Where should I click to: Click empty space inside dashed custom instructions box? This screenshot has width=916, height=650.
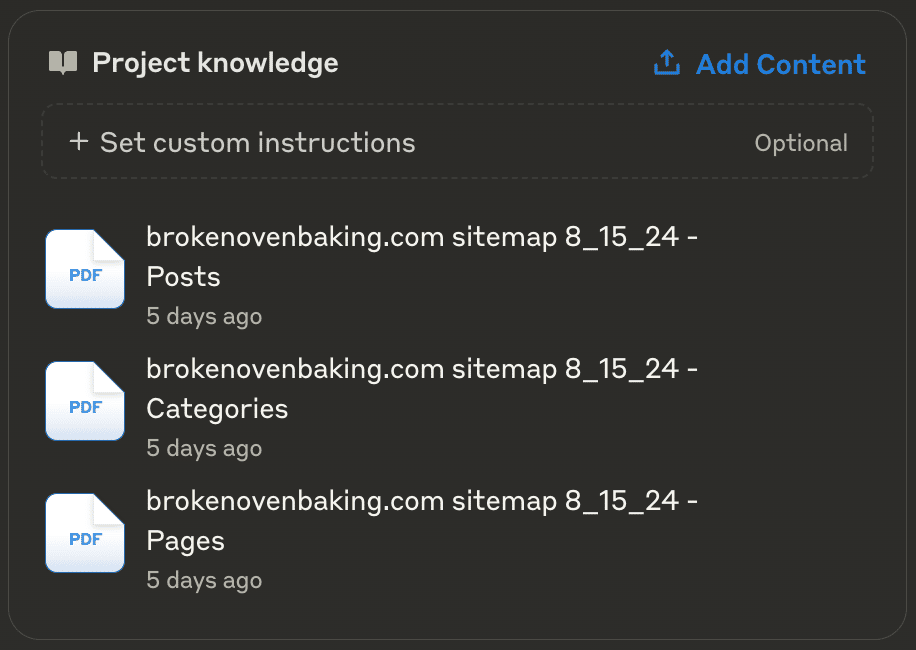584,142
